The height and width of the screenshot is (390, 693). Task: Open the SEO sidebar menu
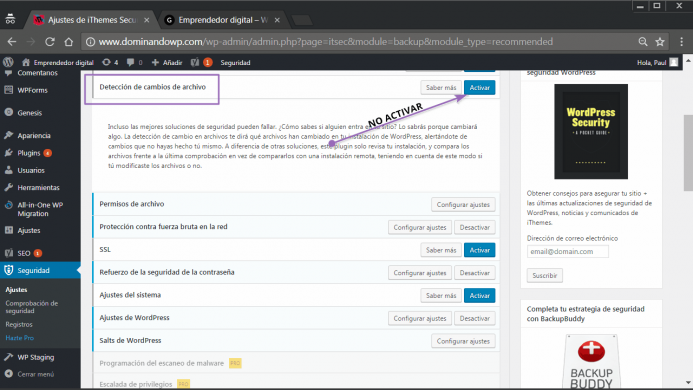coord(24,253)
